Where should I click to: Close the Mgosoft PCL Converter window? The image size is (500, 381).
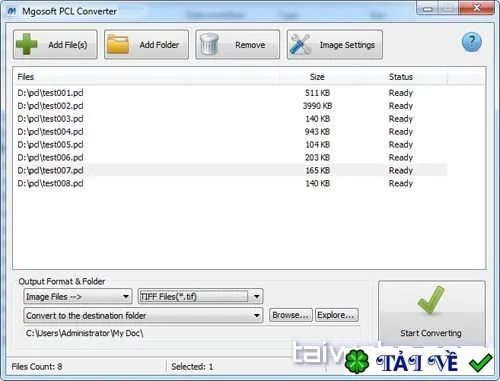[477, 8]
